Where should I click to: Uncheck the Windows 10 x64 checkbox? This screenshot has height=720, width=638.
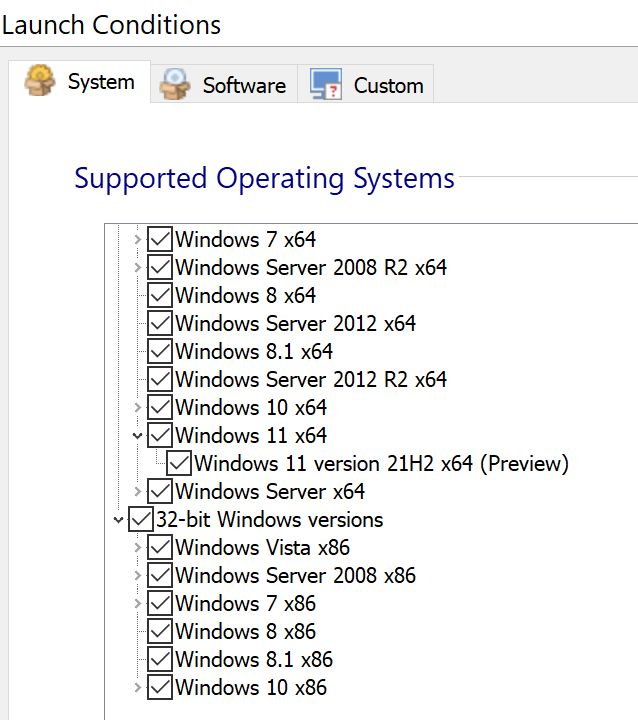point(160,407)
